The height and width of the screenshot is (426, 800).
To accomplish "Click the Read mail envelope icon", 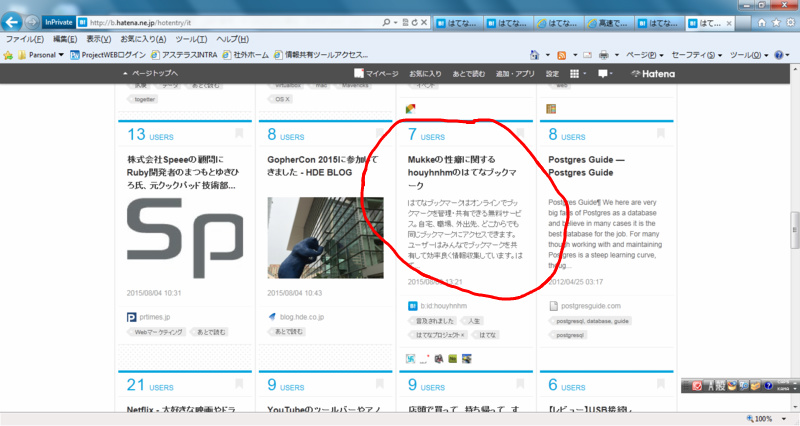I will point(588,55).
